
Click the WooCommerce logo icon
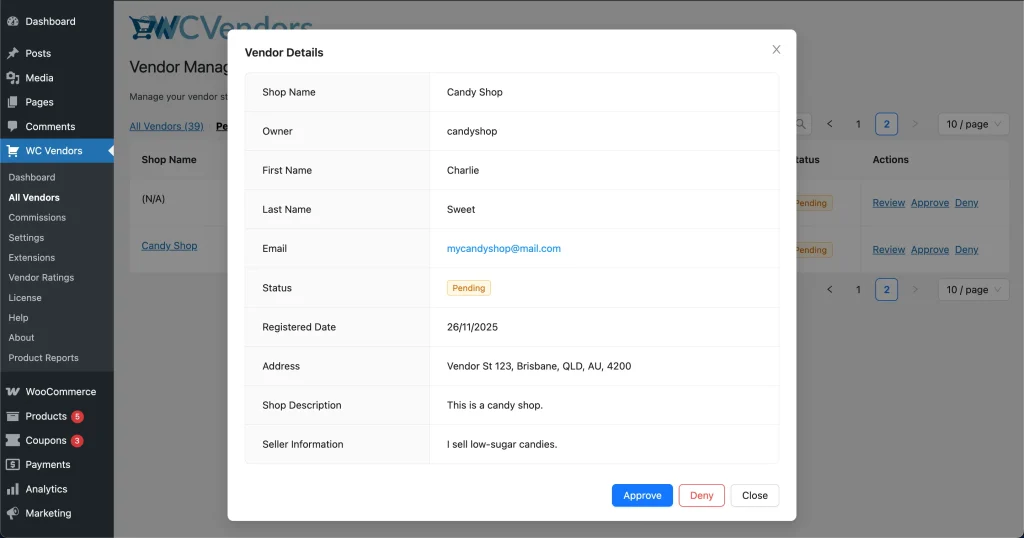coord(13,392)
